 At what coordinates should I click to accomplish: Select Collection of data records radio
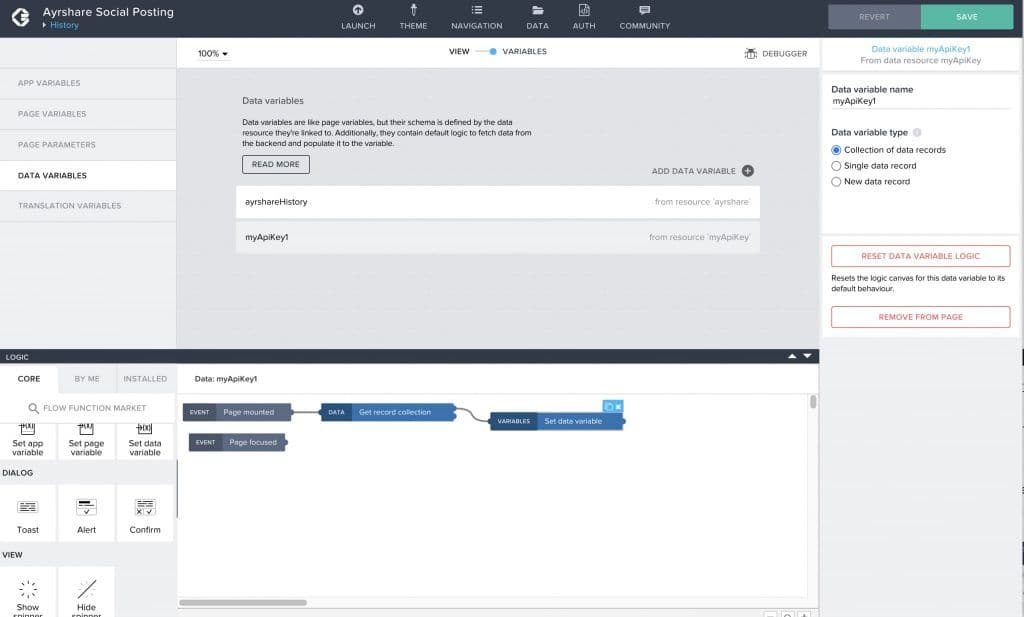coord(836,150)
